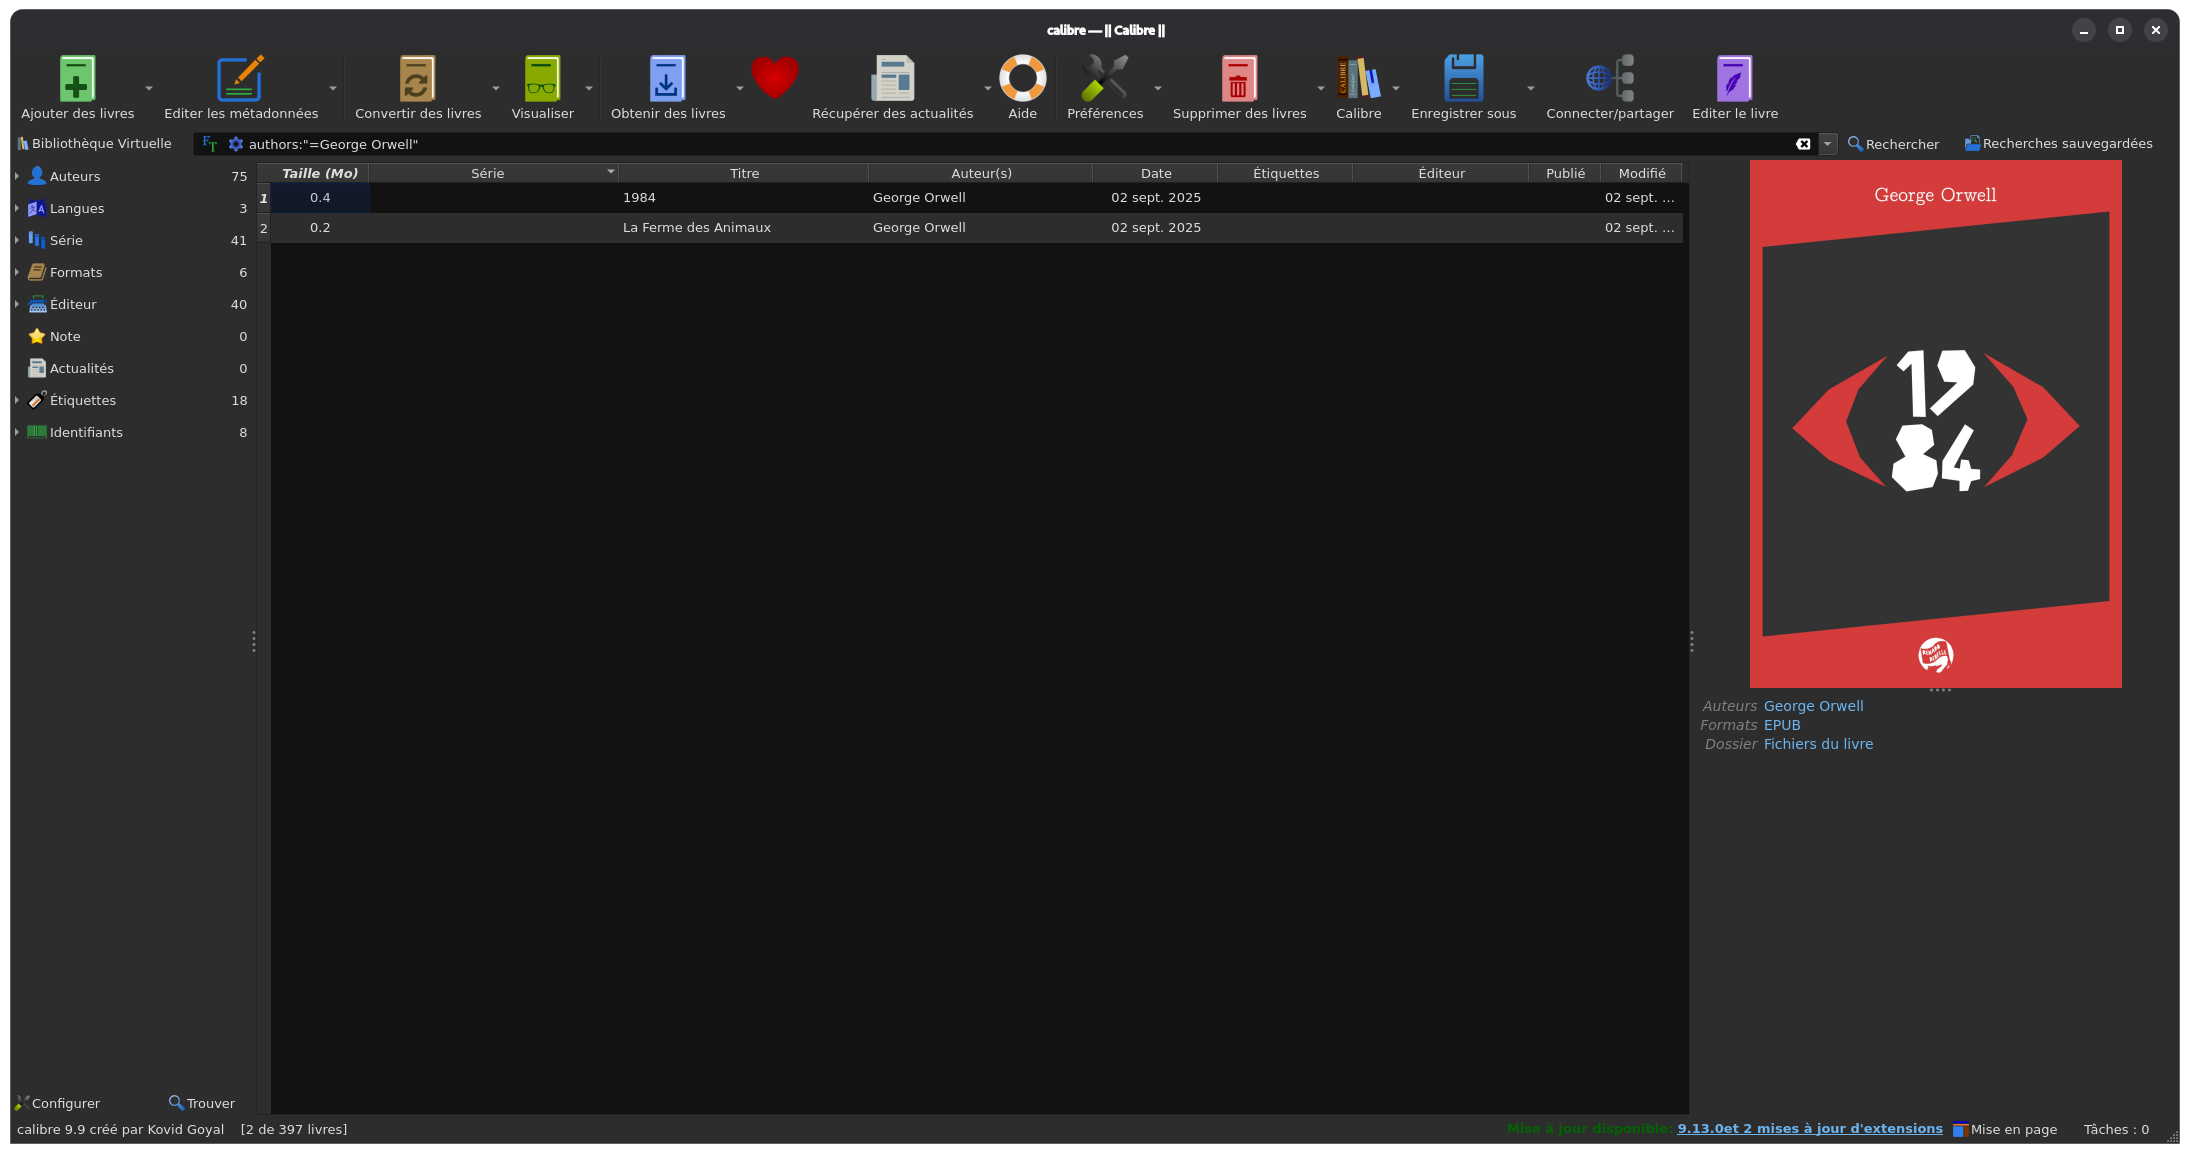Sort by Modifié column header
The width and height of the screenshot is (2190, 1154).
[1642, 173]
